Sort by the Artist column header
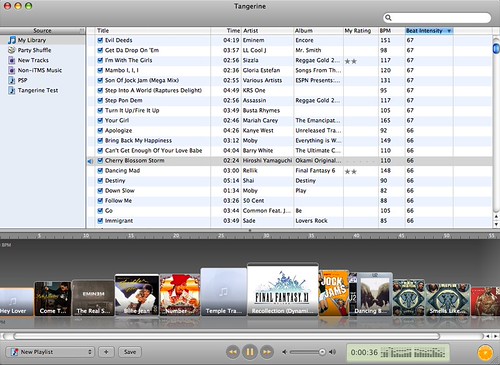 pos(267,31)
